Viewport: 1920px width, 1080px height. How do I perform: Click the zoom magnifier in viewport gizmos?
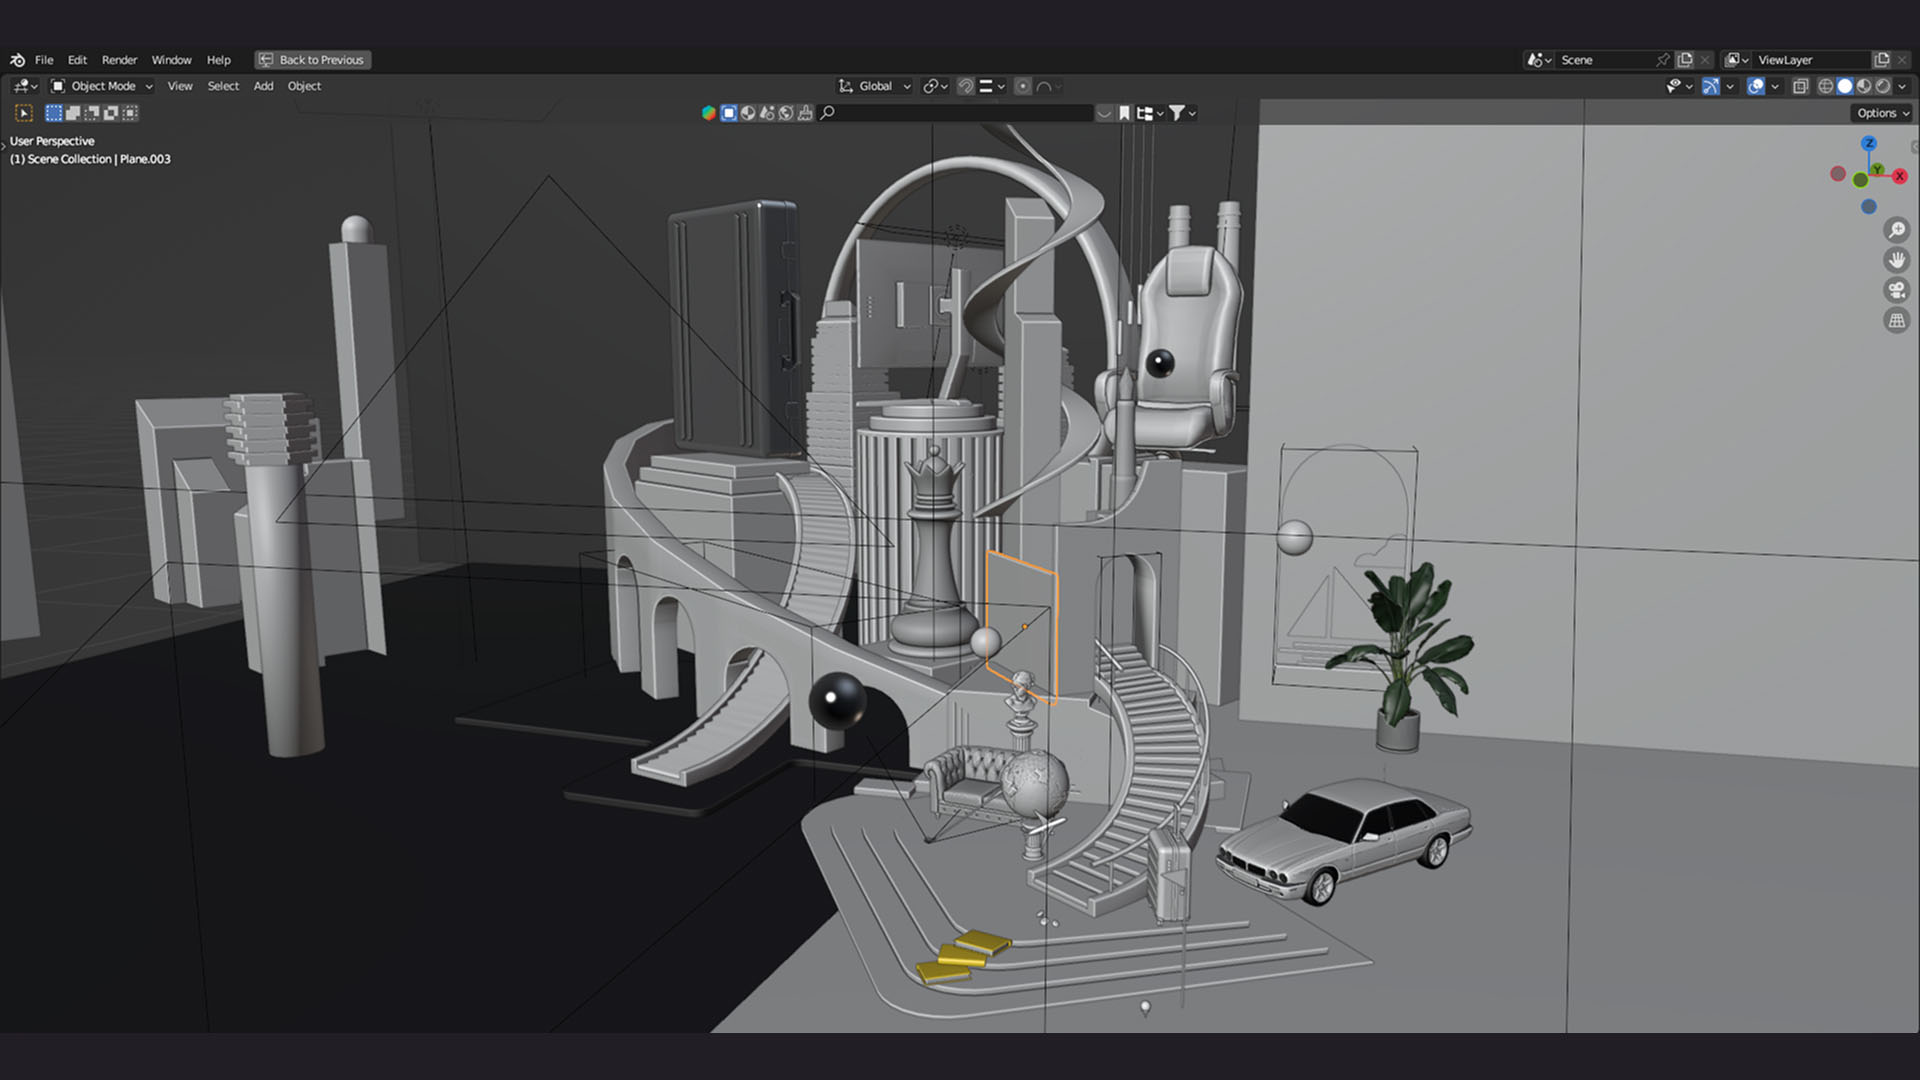1896,230
